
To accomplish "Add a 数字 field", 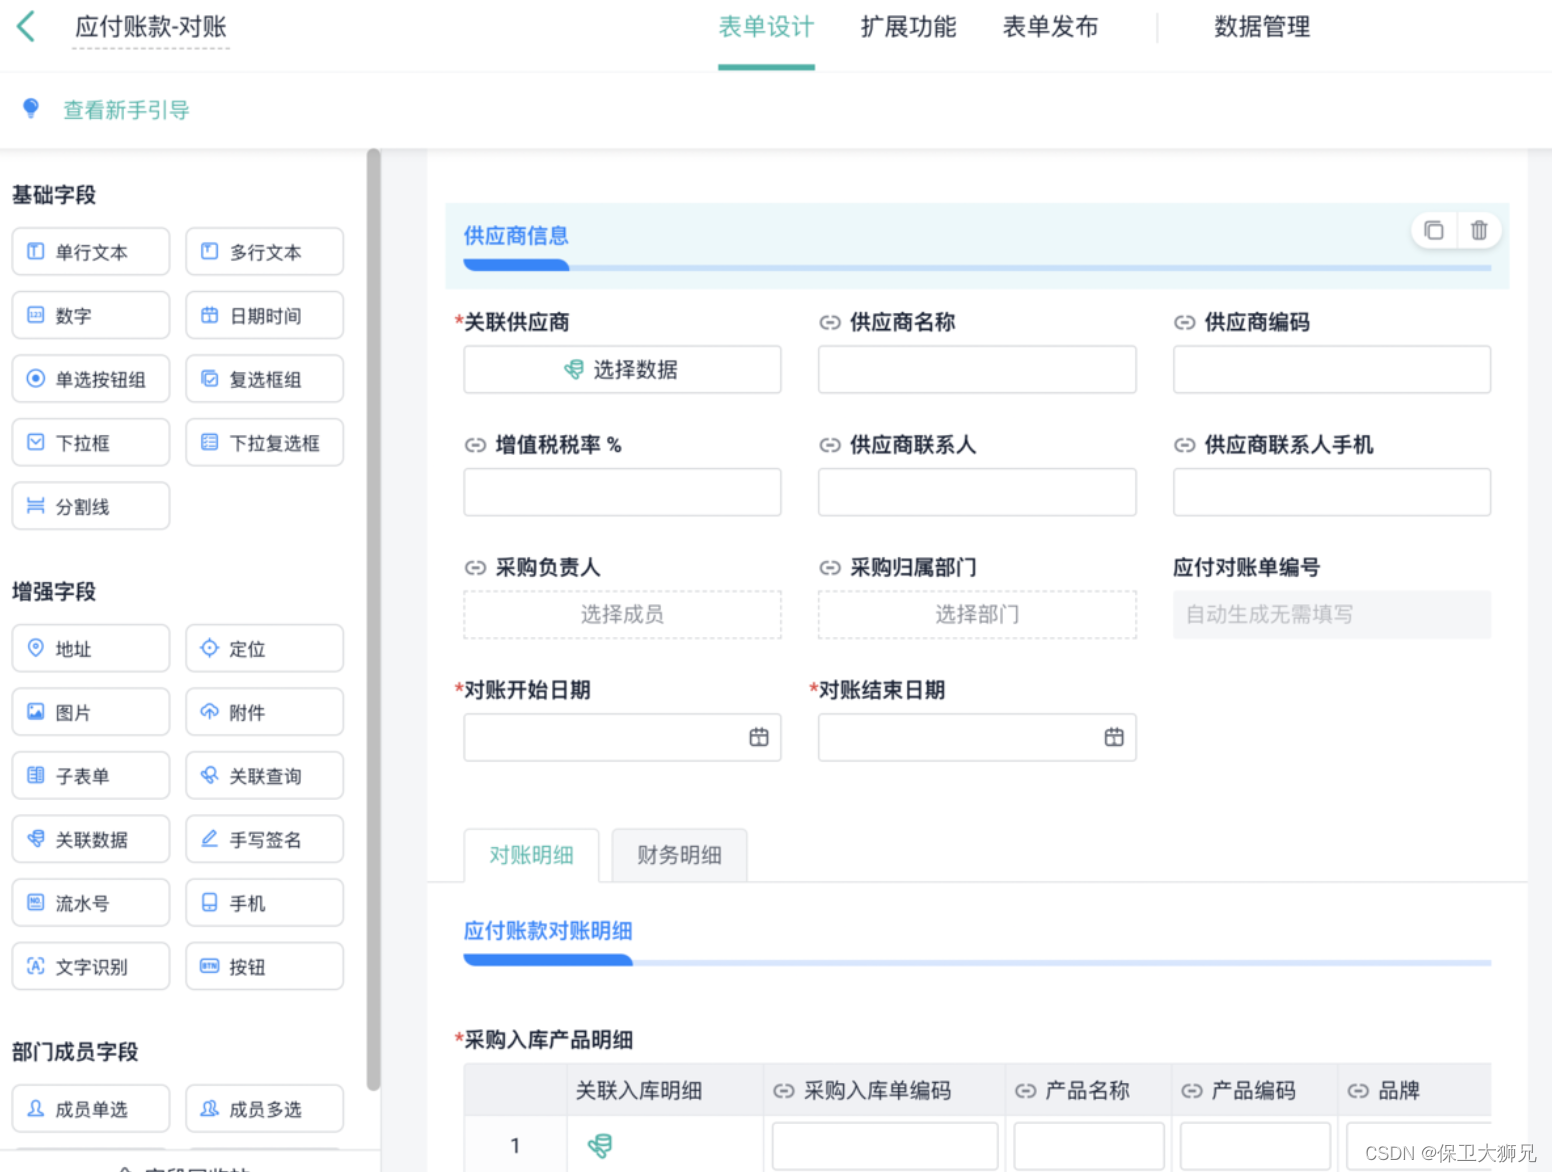I will (91, 316).
